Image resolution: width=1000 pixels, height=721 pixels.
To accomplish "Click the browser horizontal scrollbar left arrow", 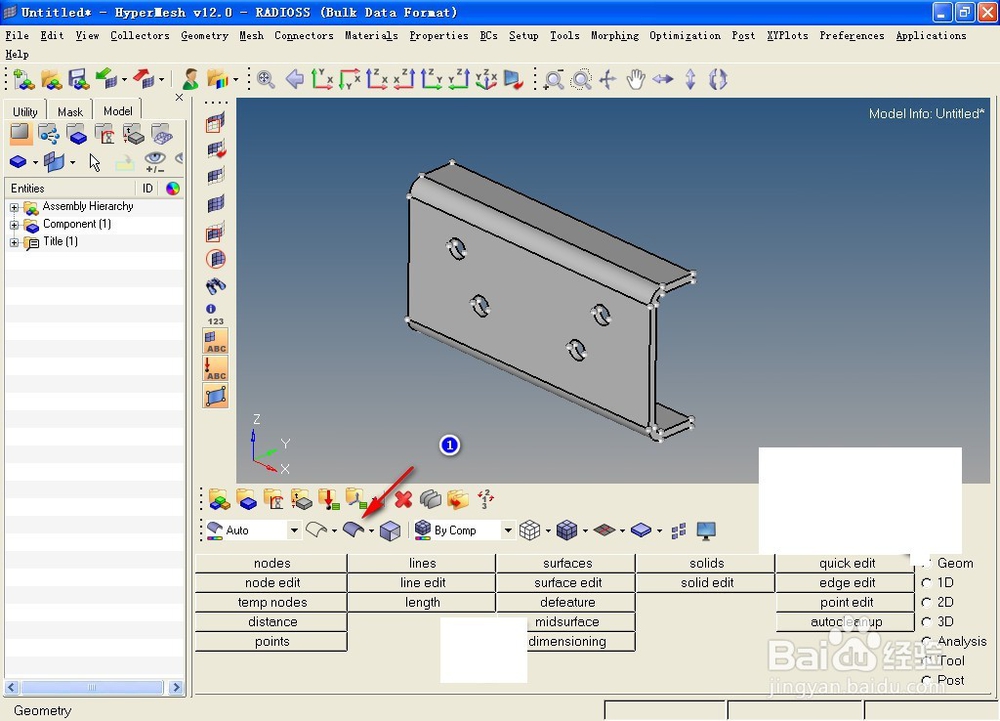I will tap(11, 687).
